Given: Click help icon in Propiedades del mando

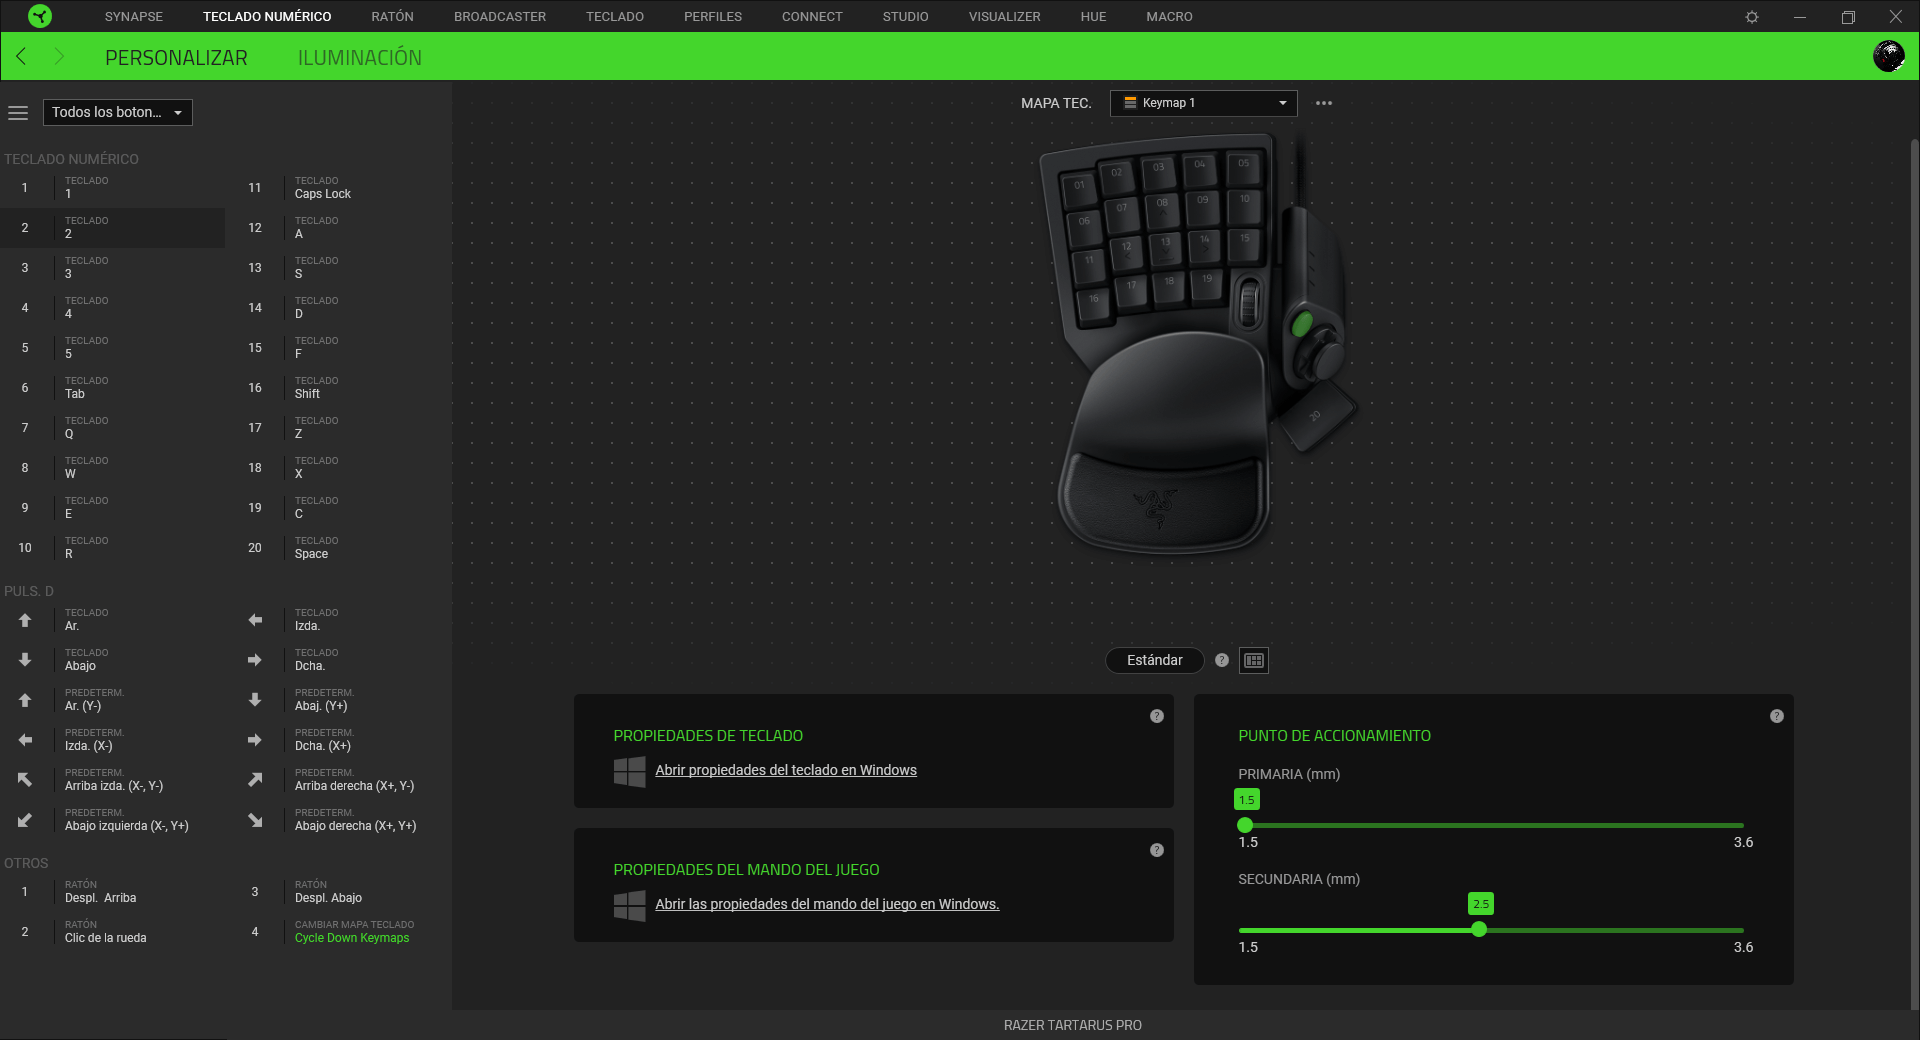Looking at the screenshot, I should [1157, 850].
